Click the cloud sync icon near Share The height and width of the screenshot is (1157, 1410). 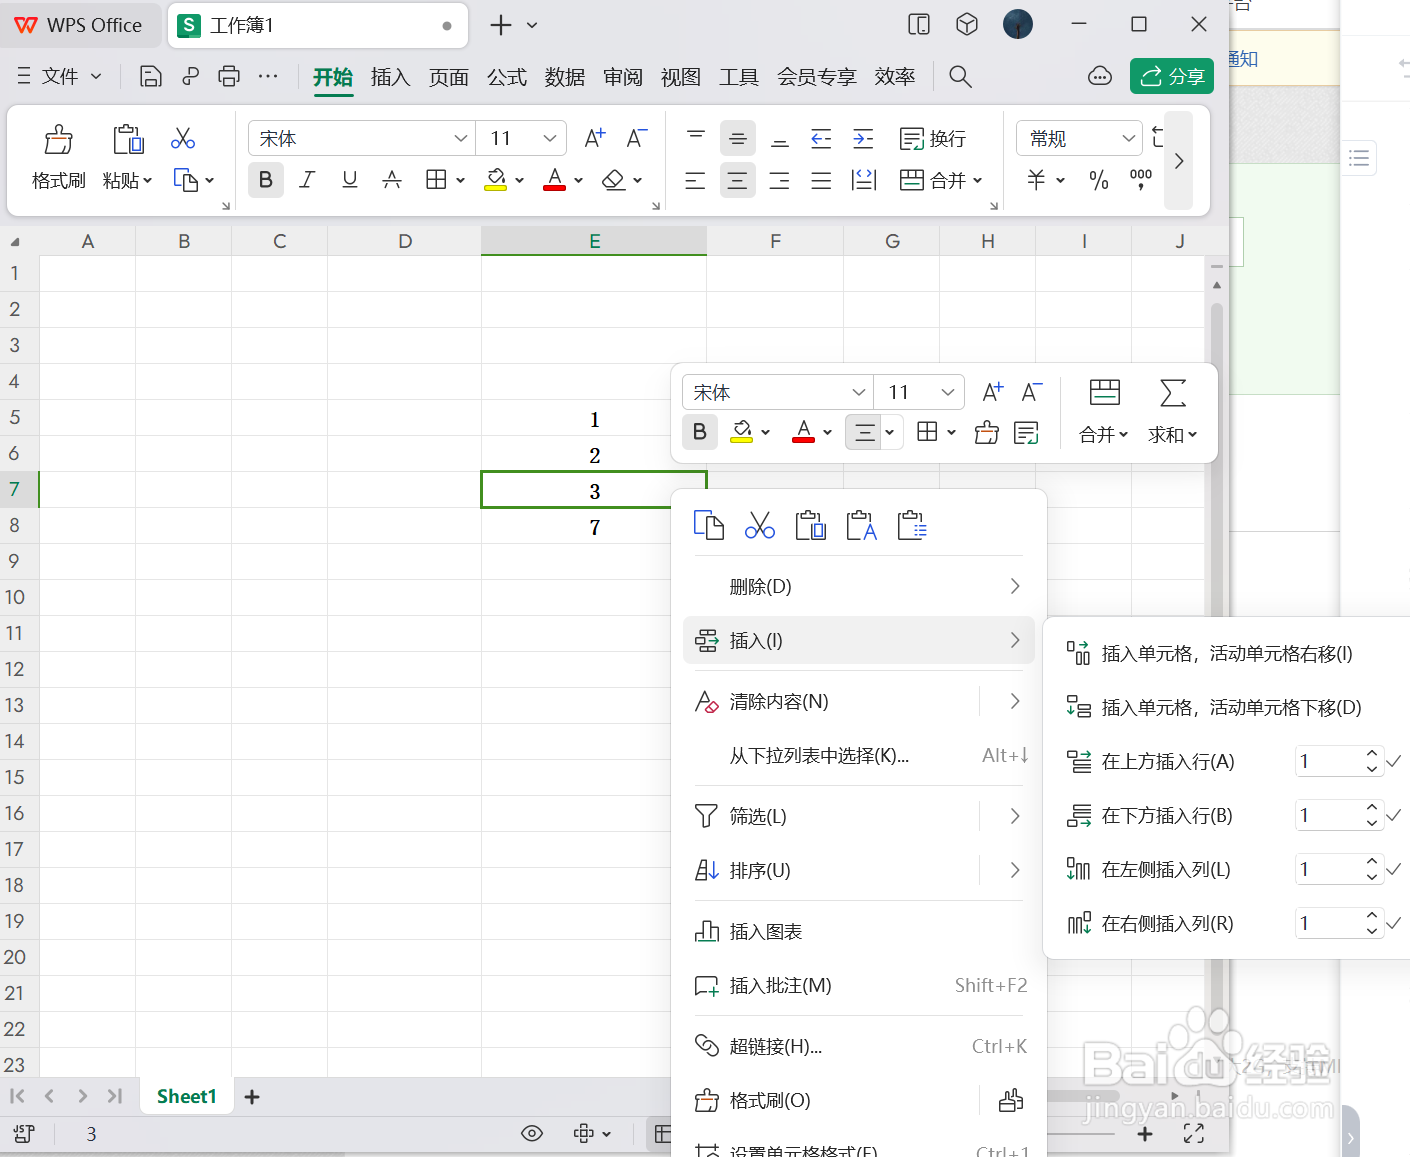pyautogui.click(x=1100, y=76)
